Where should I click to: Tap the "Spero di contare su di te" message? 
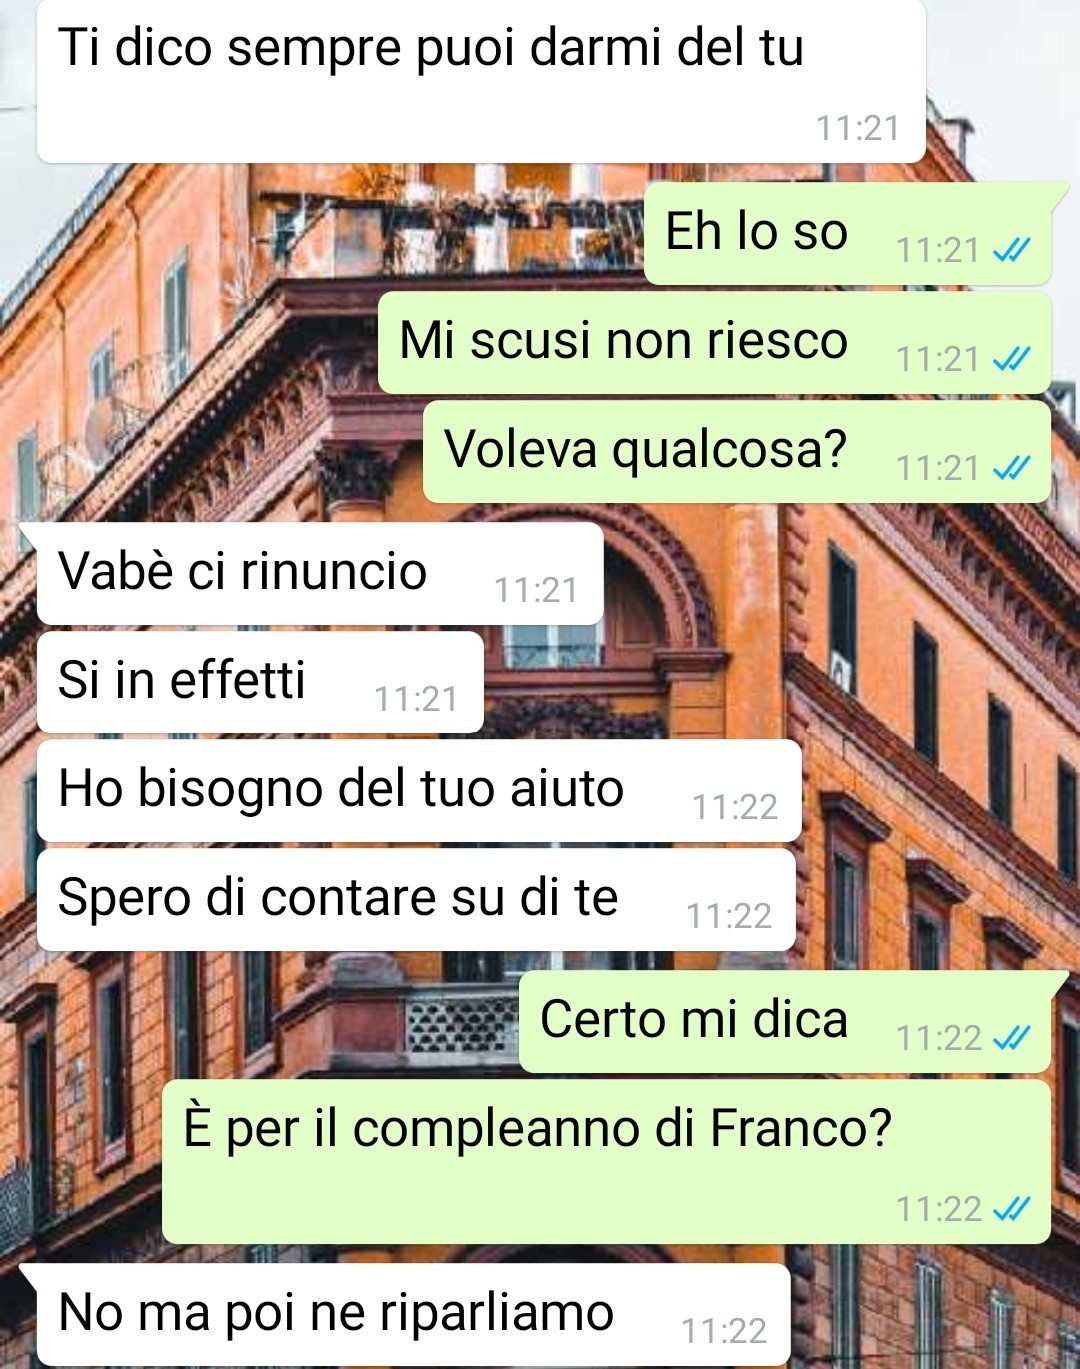click(416, 900)
